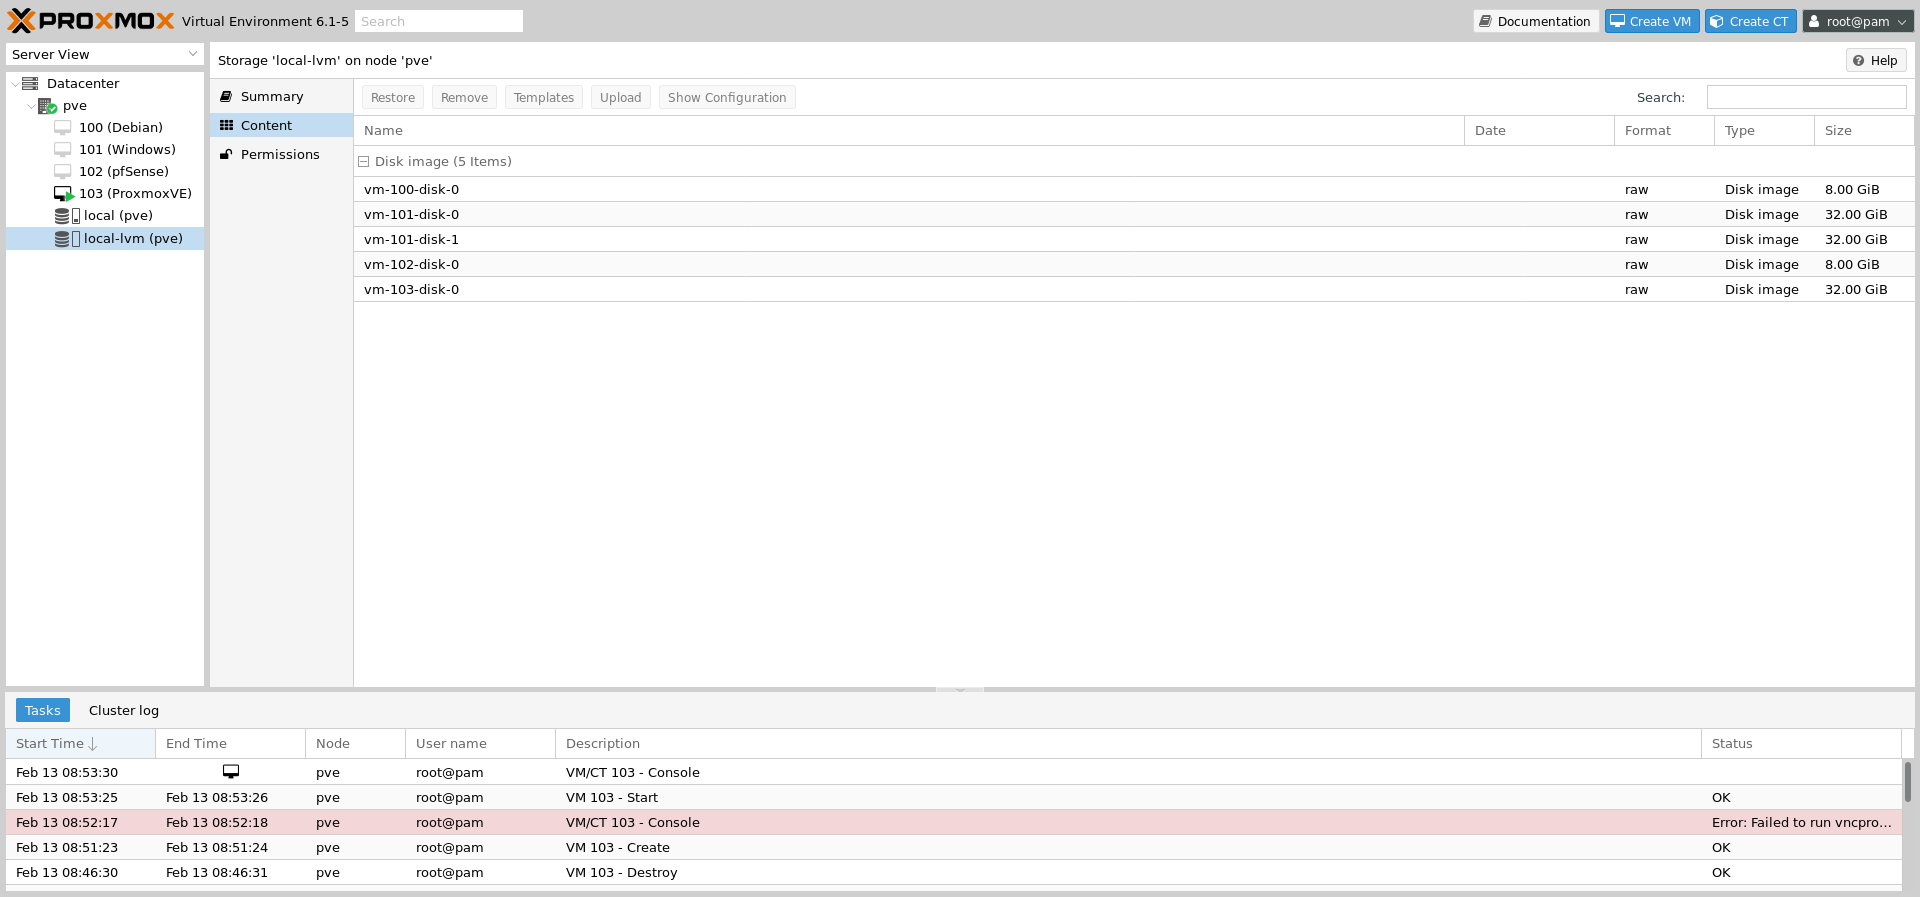Sort by the Name column header
This screenshot has width=1920, height=897.
click(909, 131)
